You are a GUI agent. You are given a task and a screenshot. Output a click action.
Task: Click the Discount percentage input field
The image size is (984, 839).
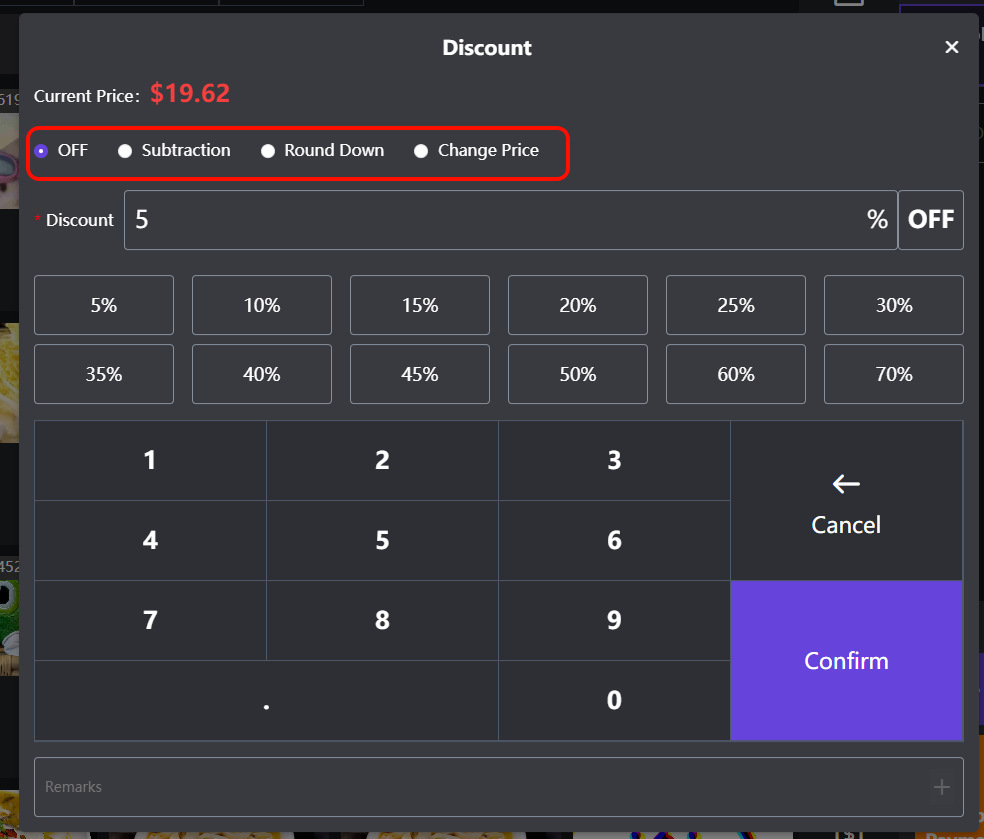(495, 220)
